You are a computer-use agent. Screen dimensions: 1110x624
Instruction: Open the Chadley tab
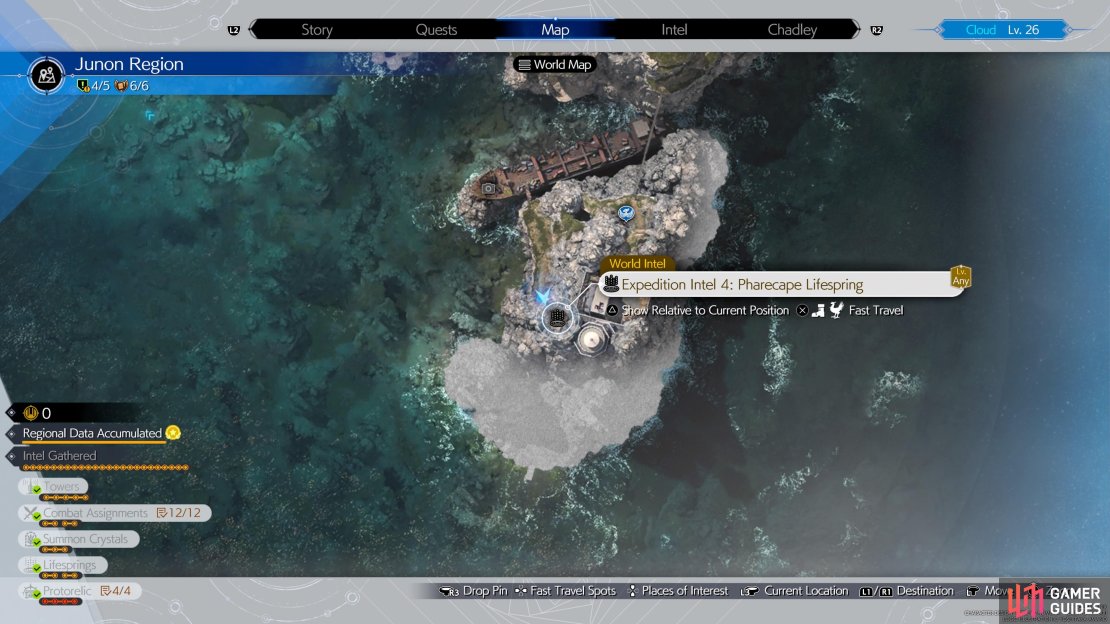coord(792,30)
